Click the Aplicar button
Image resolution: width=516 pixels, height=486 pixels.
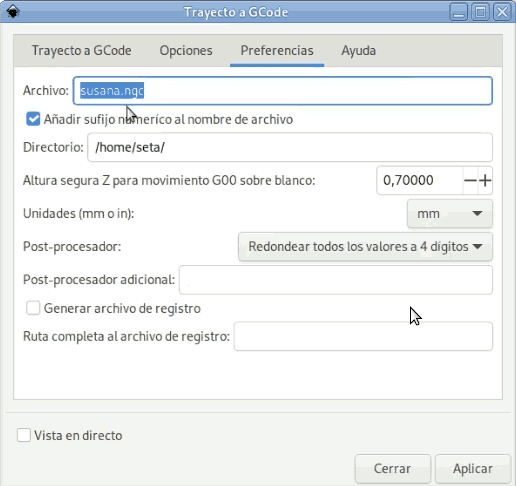pyautogui.click(x=473, y=469)
